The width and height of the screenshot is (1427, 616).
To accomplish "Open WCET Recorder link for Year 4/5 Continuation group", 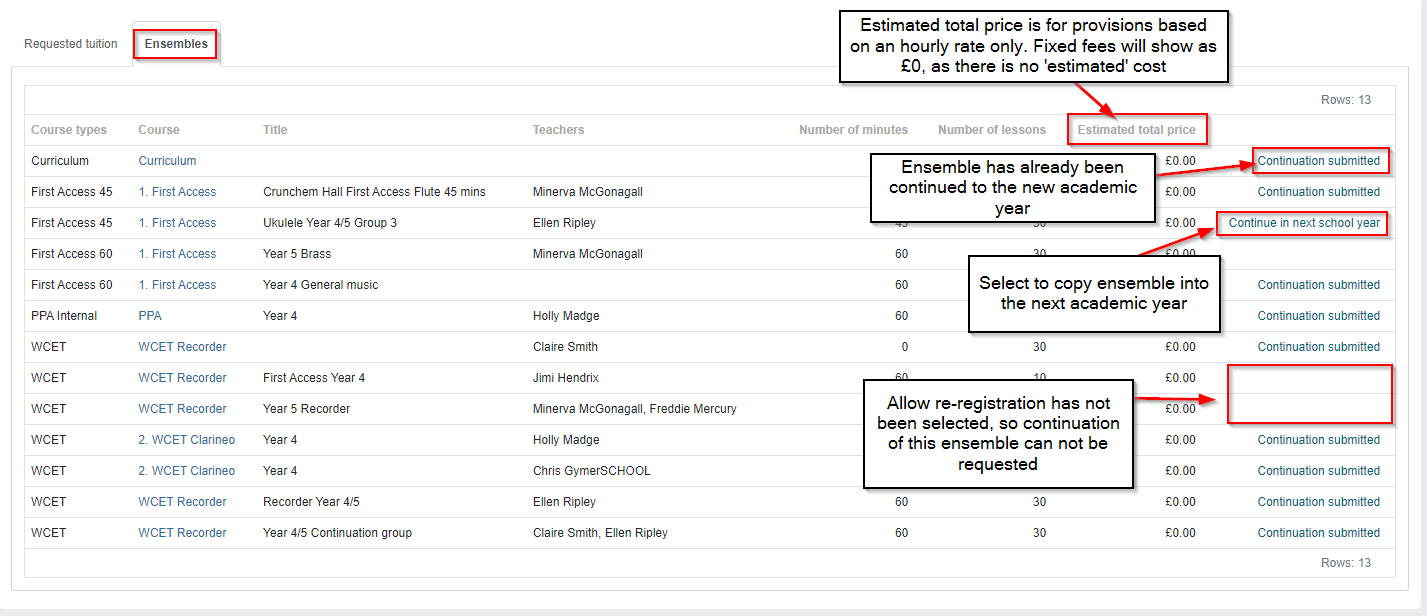I will coord(182,533).
